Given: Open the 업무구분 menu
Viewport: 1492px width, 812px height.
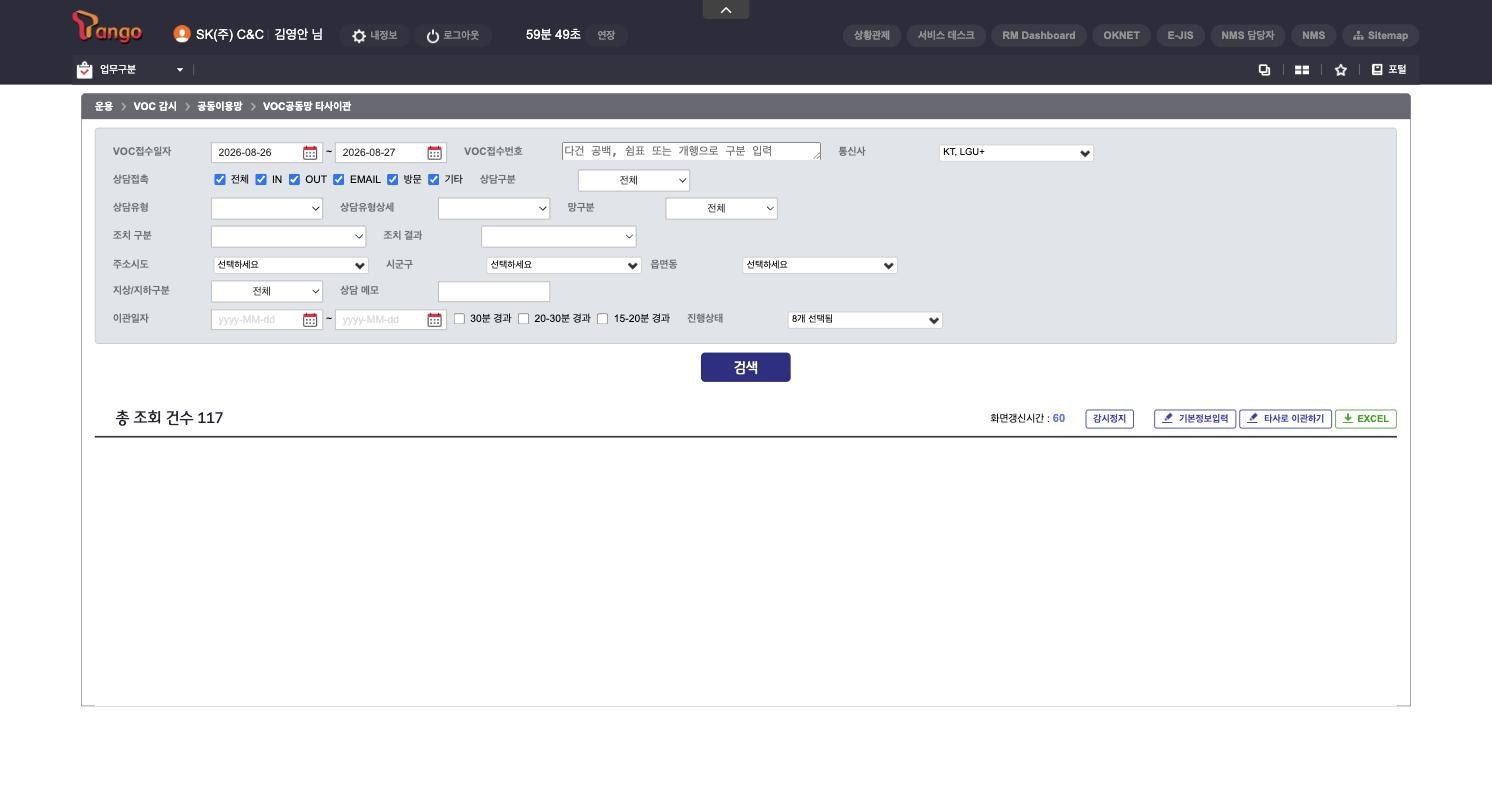Looking at the screenshot, I should point(140,70).
